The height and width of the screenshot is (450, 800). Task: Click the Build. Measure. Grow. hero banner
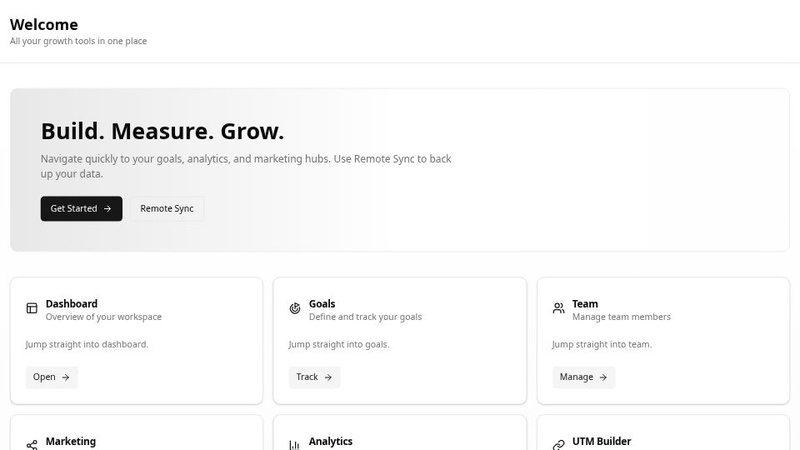point(400,170)
